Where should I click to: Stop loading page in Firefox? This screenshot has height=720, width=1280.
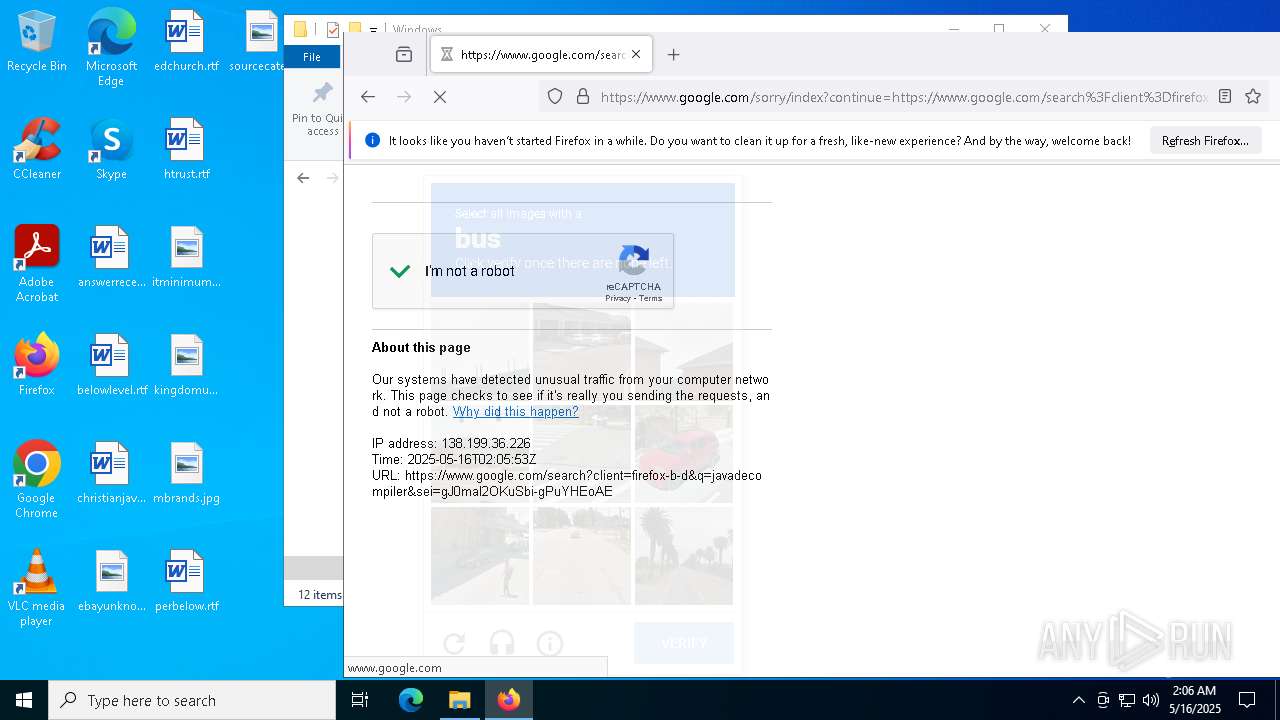[440, 97]
